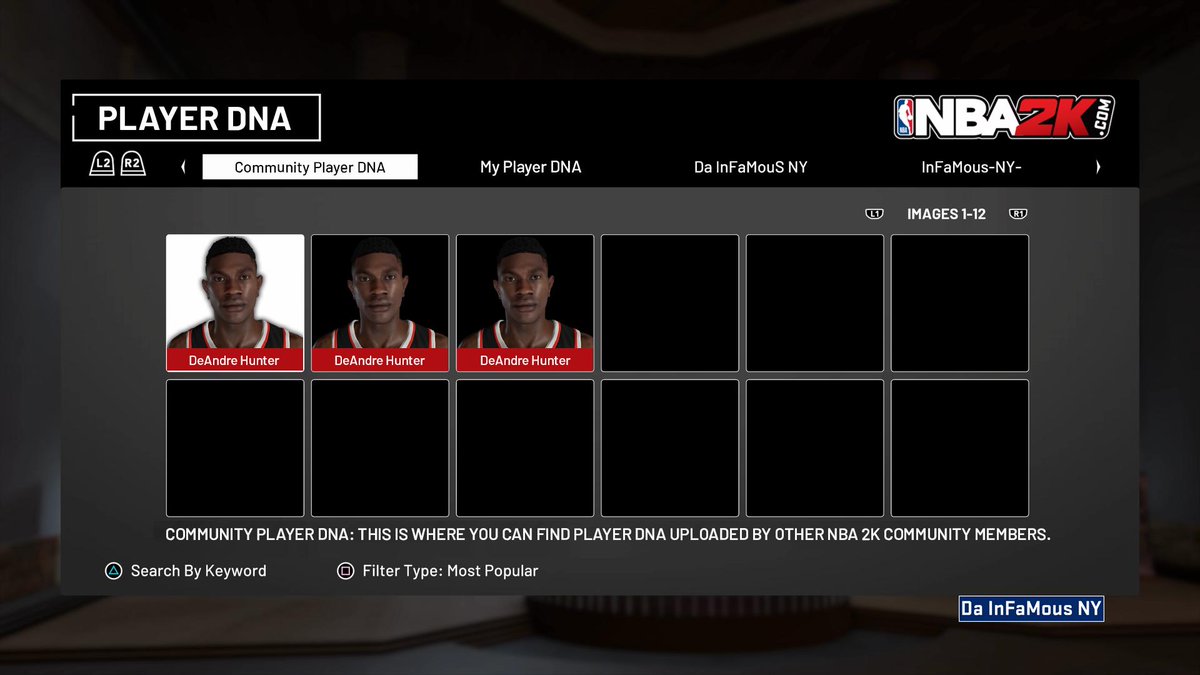
Task: Click the left arrow beside the tabs
Action: (x=183, y=167)
